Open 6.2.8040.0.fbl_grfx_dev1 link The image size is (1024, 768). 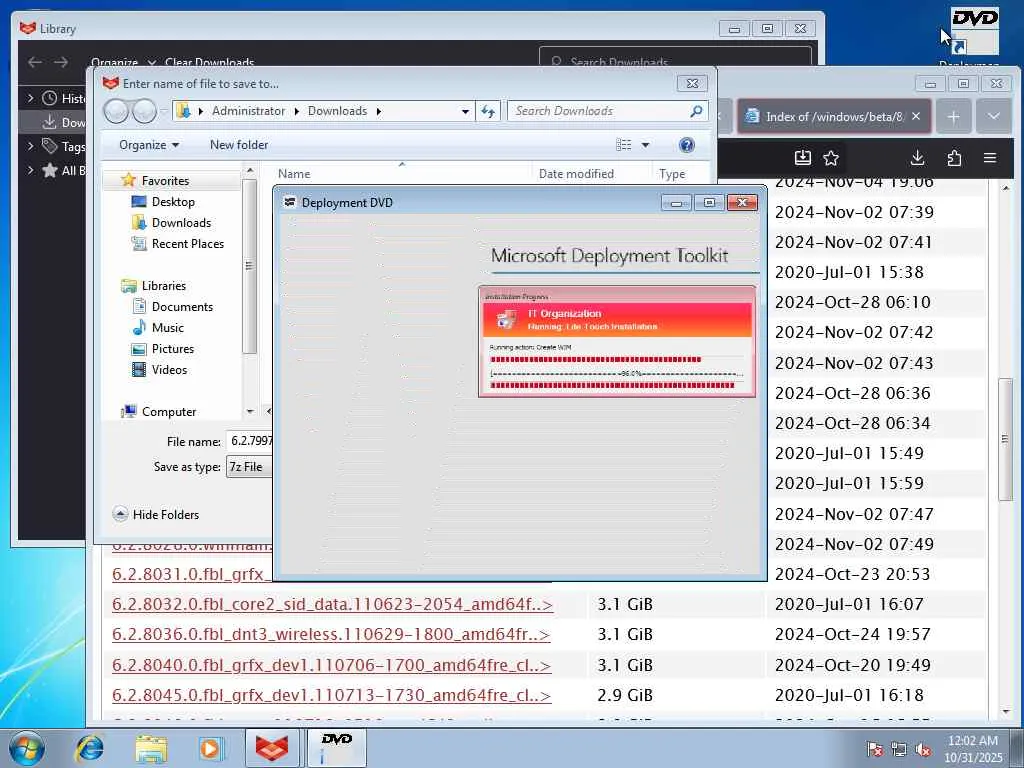click(x=331, y=665)
